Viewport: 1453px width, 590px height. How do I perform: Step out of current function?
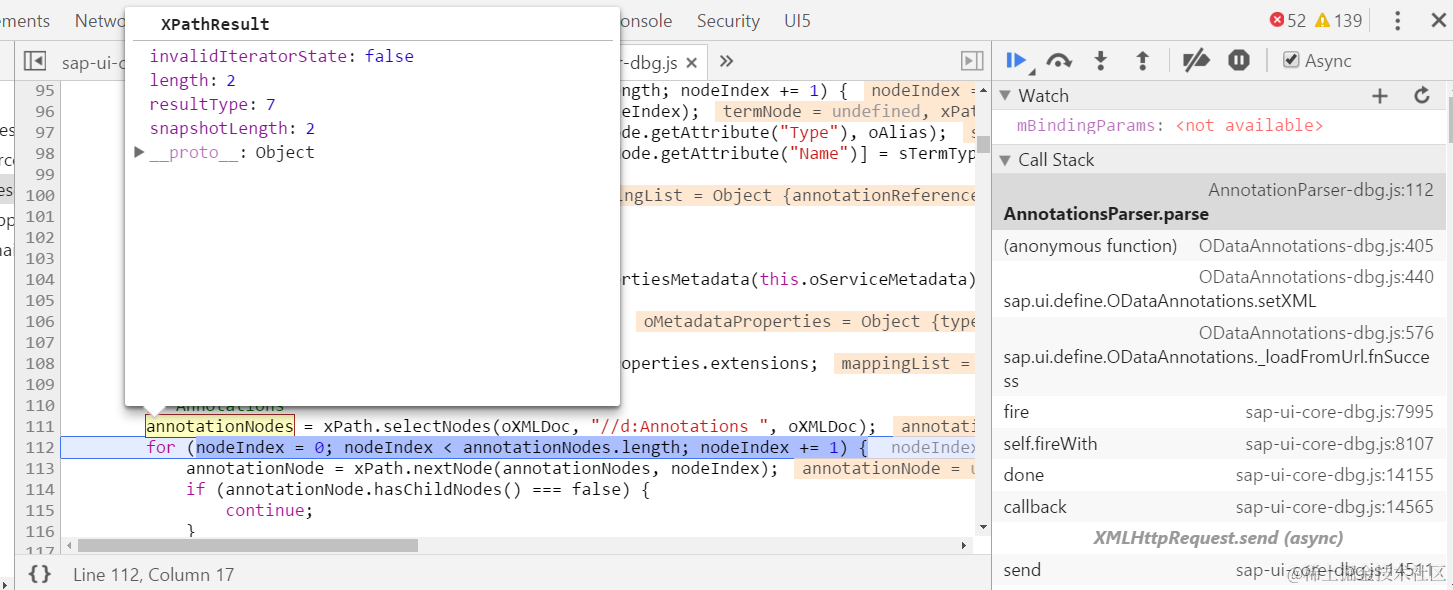(1142, 61)
